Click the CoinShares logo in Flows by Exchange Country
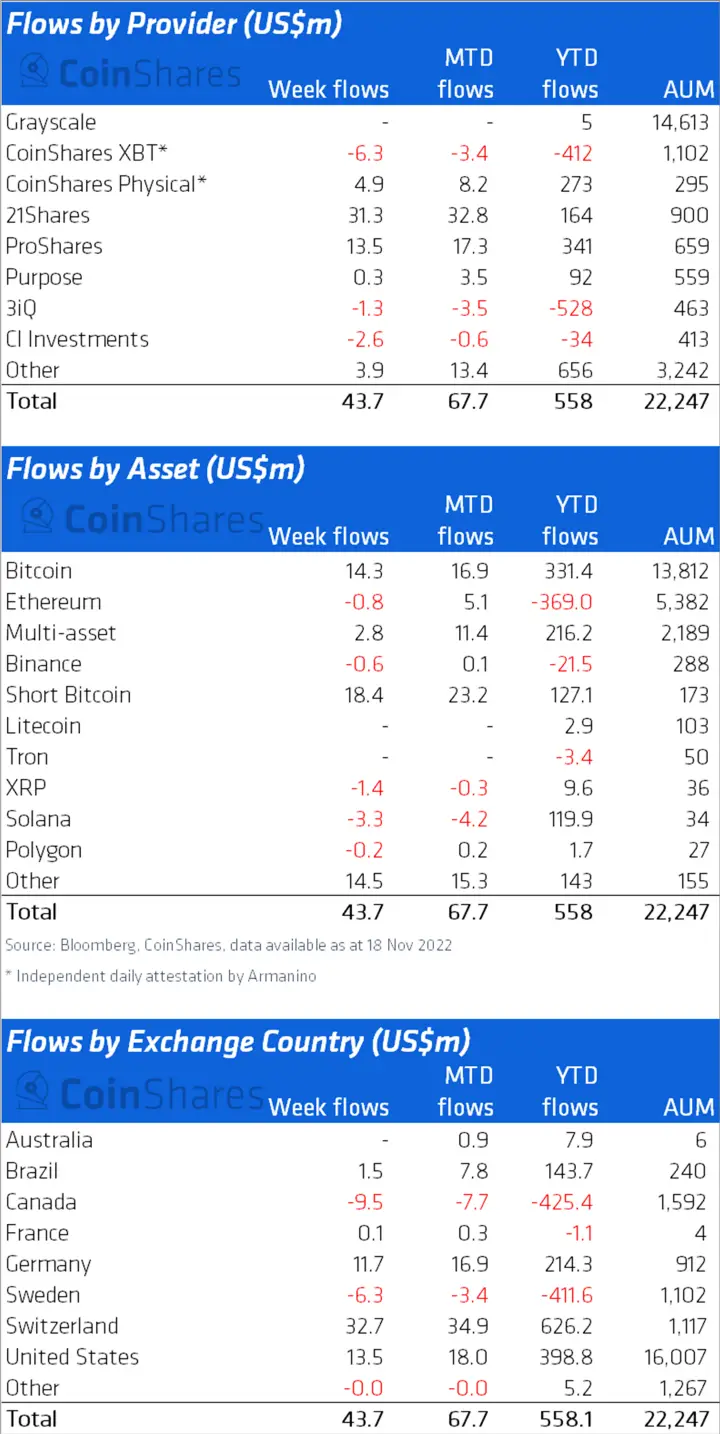 tap(142, 1093)
